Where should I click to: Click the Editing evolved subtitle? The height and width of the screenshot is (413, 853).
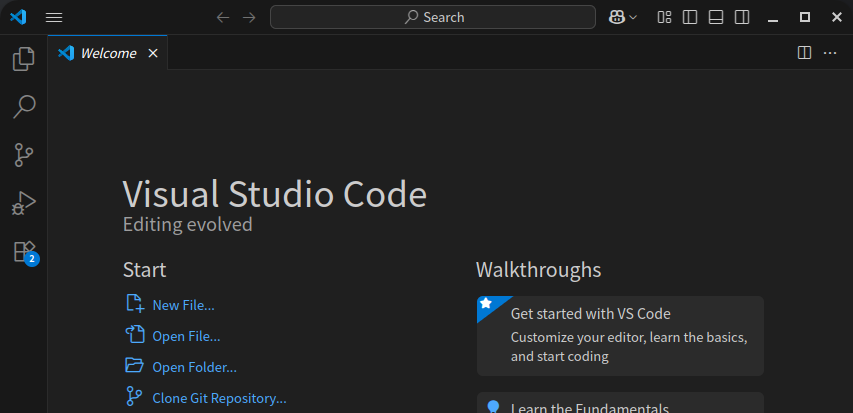click(188, 224)
